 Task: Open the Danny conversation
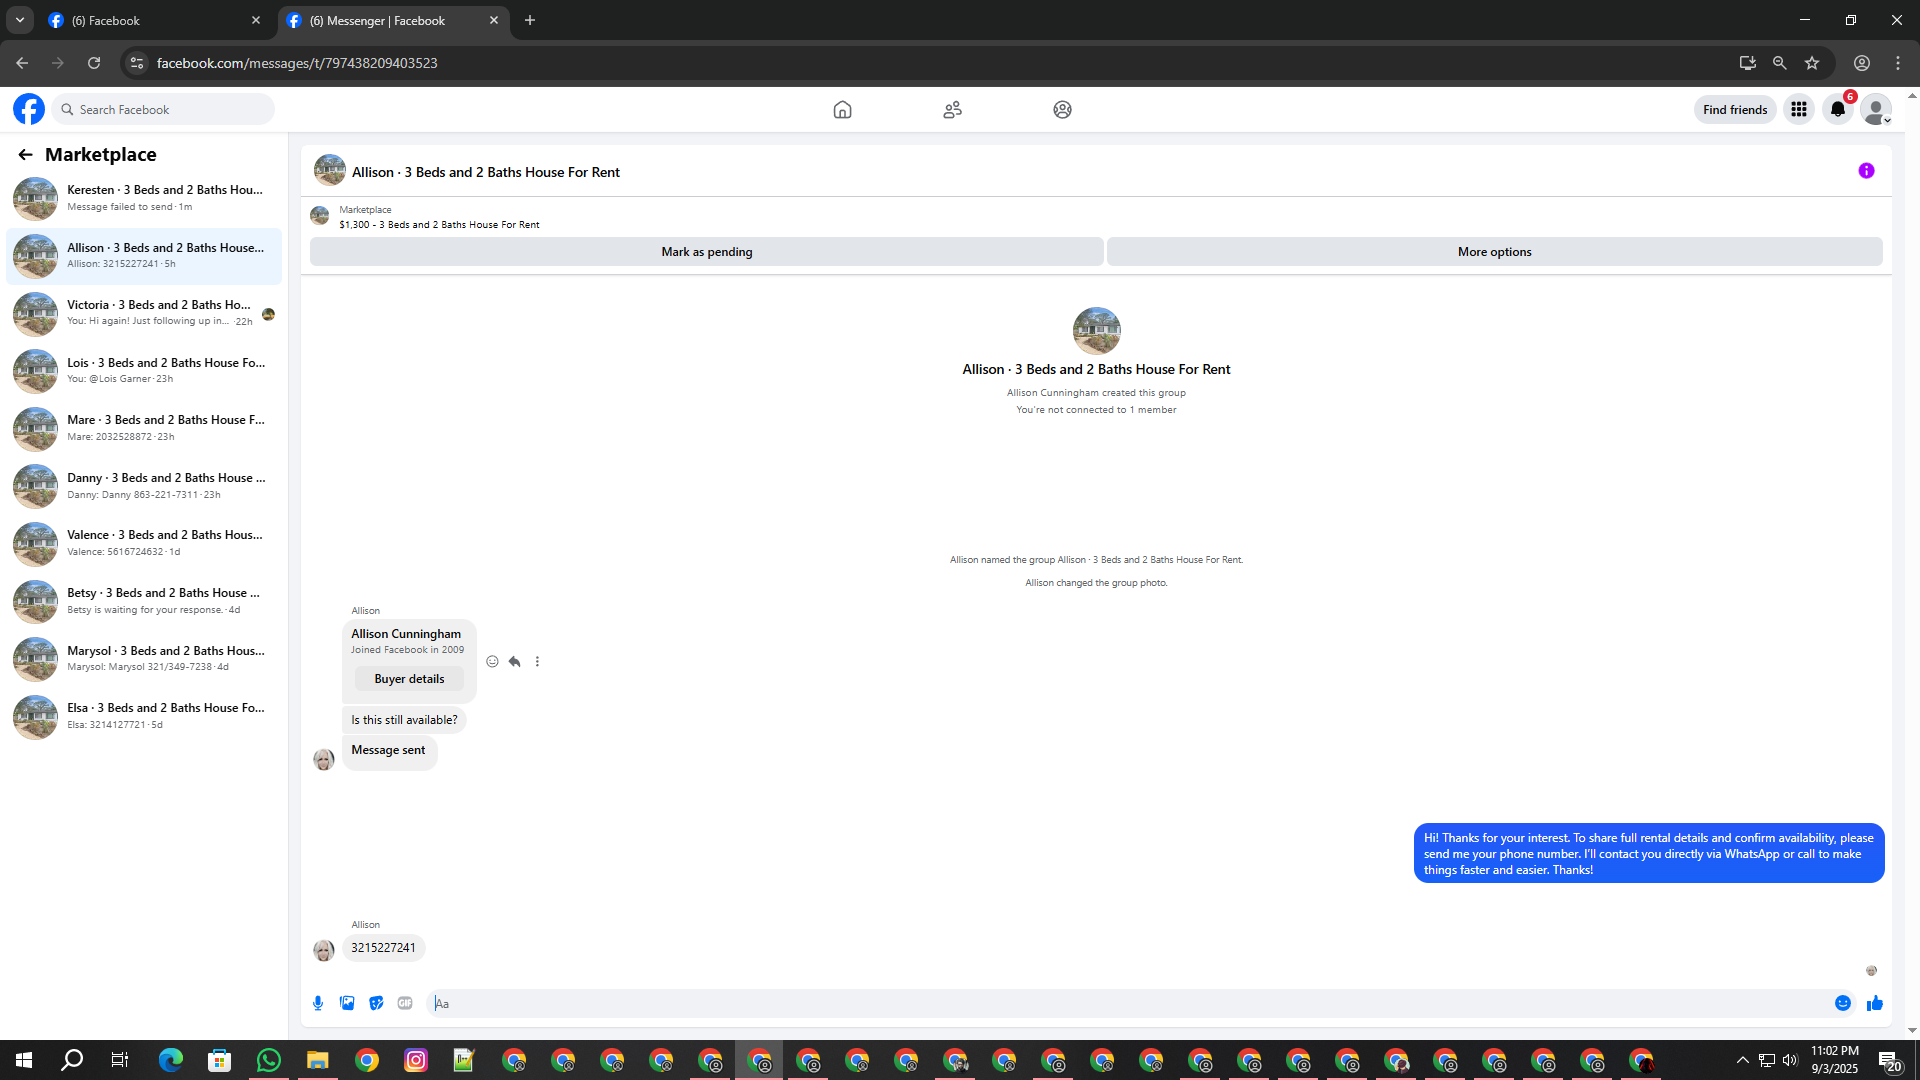click(x=144, y=486)
